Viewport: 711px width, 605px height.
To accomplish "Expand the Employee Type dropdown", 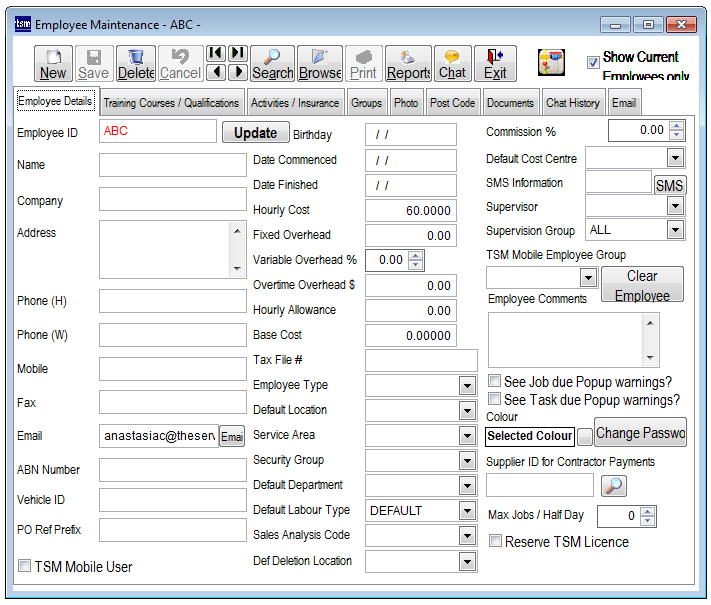I will coord(467,386).
